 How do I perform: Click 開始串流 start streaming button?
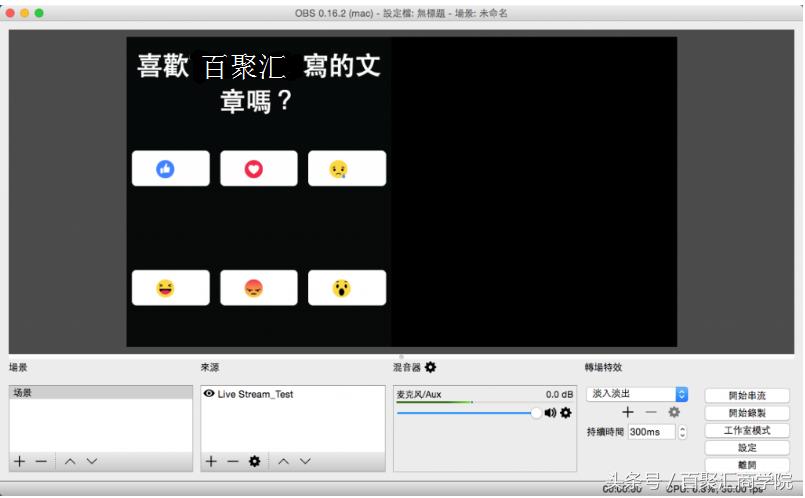pyautogui.click(x=747, y=395)
